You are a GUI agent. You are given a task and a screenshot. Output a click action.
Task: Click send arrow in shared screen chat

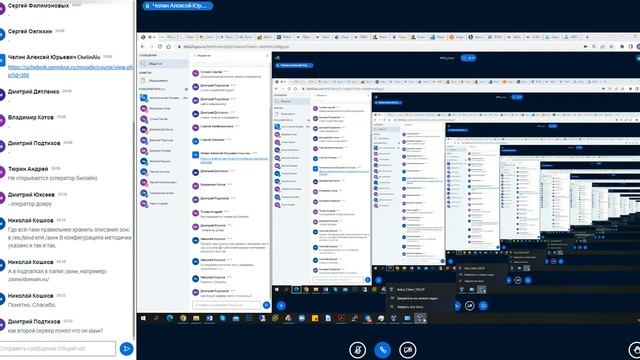point(267,305)
